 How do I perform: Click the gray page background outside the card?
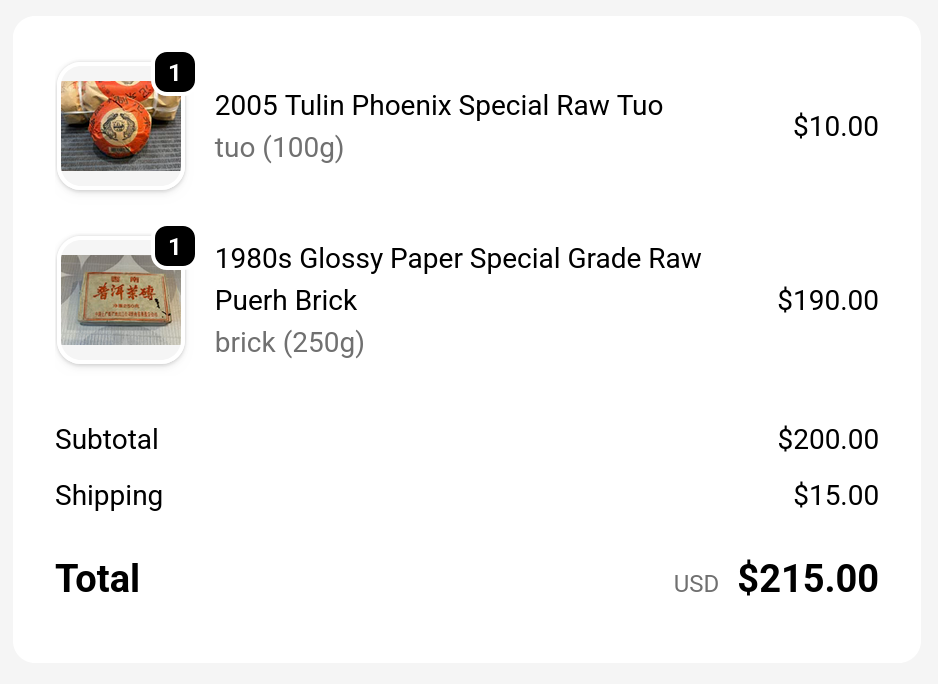tap(467, 674)
